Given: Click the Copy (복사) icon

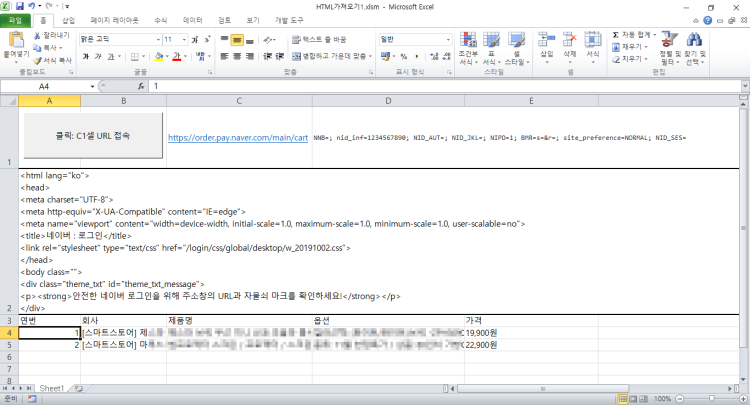Looking at the screenshot, I should pyautogui.click(x=37, y=48).
